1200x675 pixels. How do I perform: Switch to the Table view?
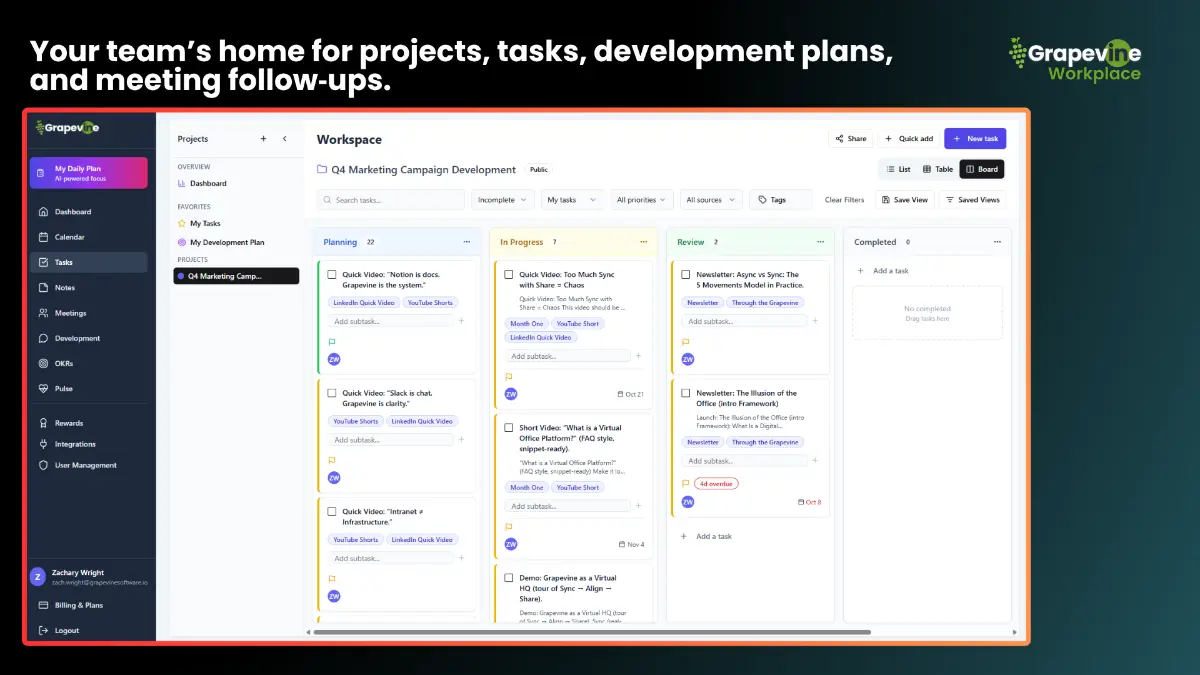coord(938,168)
